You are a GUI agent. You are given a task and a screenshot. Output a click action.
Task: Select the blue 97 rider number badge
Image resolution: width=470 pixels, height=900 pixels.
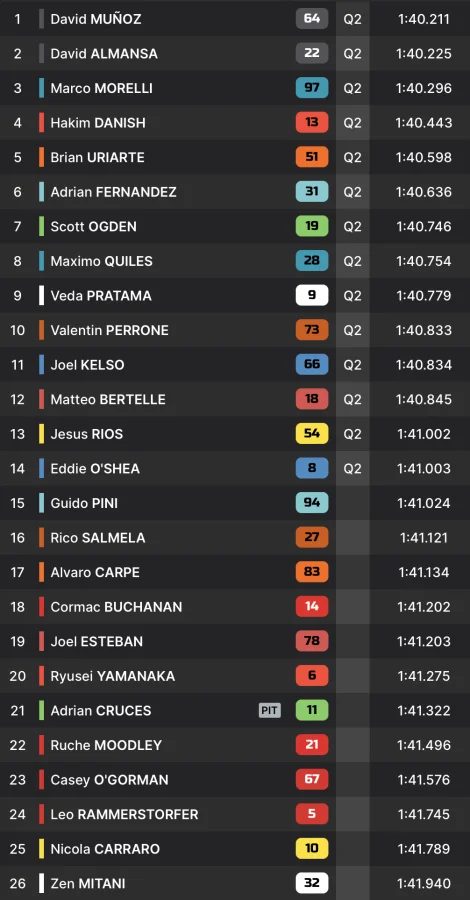pos(312,88)
